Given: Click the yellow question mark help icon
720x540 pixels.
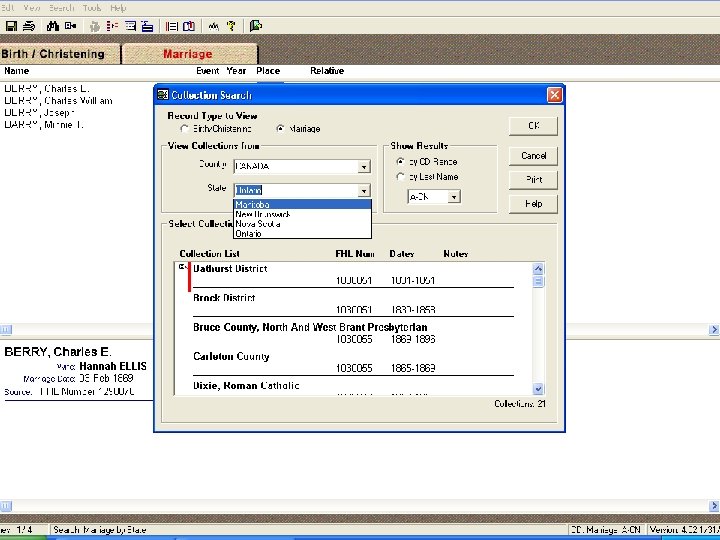Looking at the screenshot, I should tap(231, 26).
